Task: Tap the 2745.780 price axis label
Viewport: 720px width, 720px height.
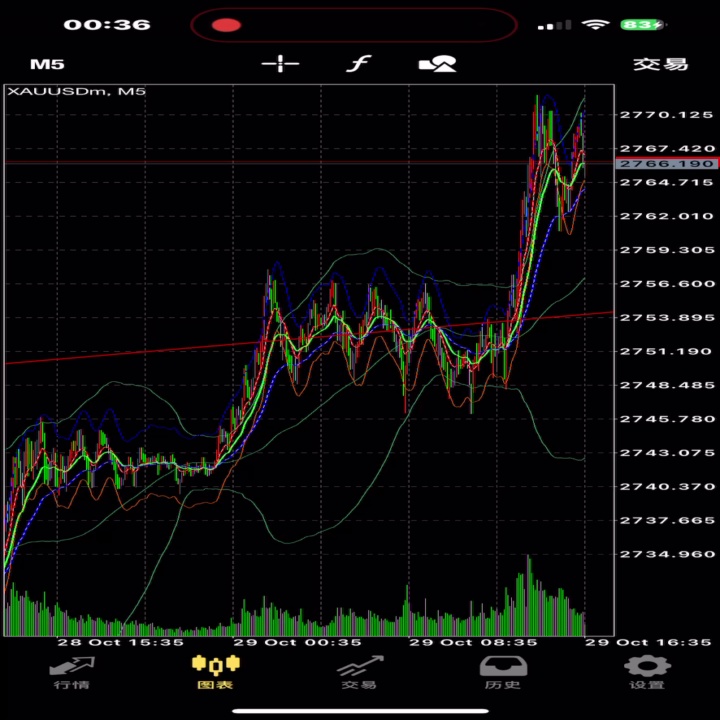Action: pos(667,419)
